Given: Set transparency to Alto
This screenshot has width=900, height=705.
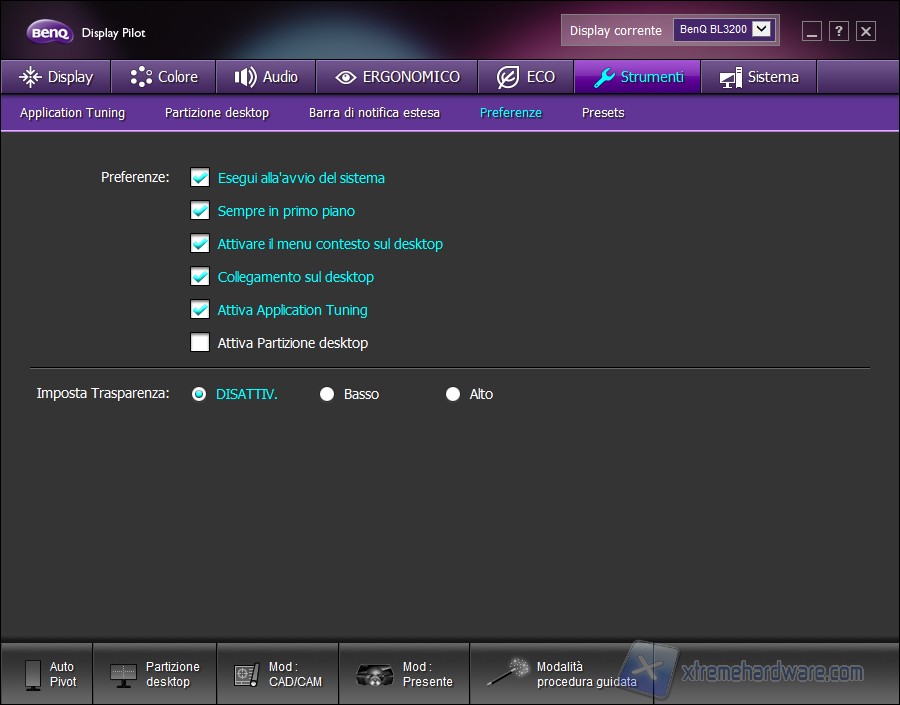Looking at the screenshot, I should (x=453, y=394).
